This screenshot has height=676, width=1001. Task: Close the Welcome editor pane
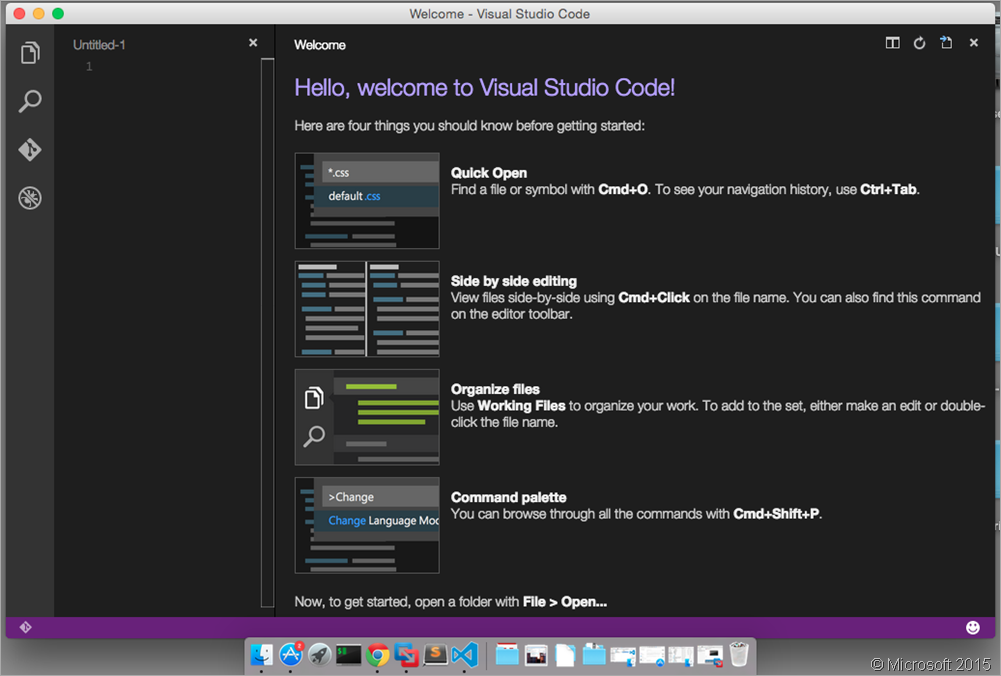[x=973, y=44]
